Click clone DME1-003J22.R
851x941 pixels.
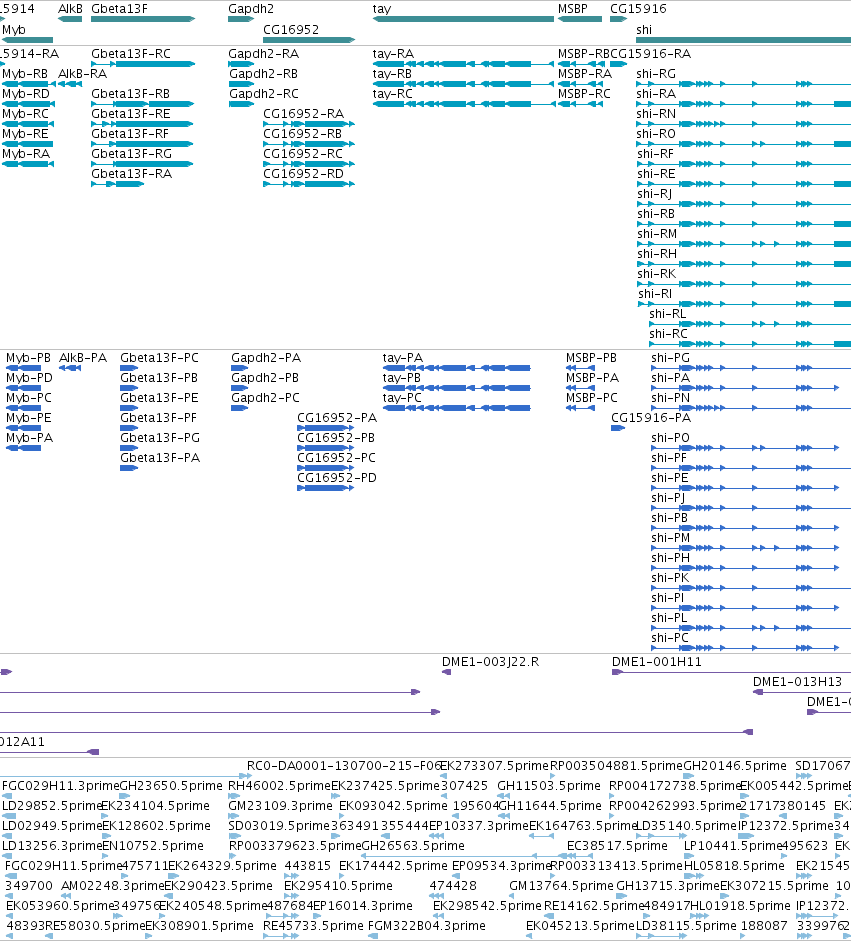point(447,672)
